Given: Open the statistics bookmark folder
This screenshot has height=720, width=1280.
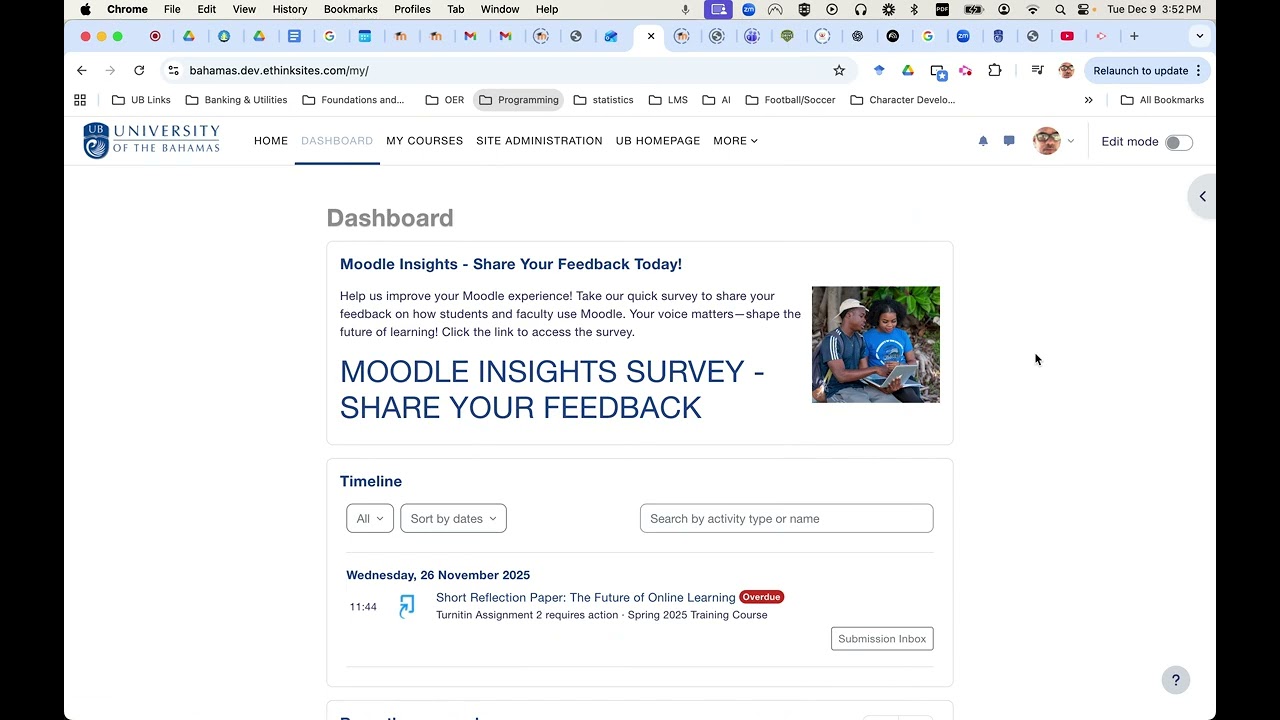Looking at the screenshot, I should pos(603,100).
